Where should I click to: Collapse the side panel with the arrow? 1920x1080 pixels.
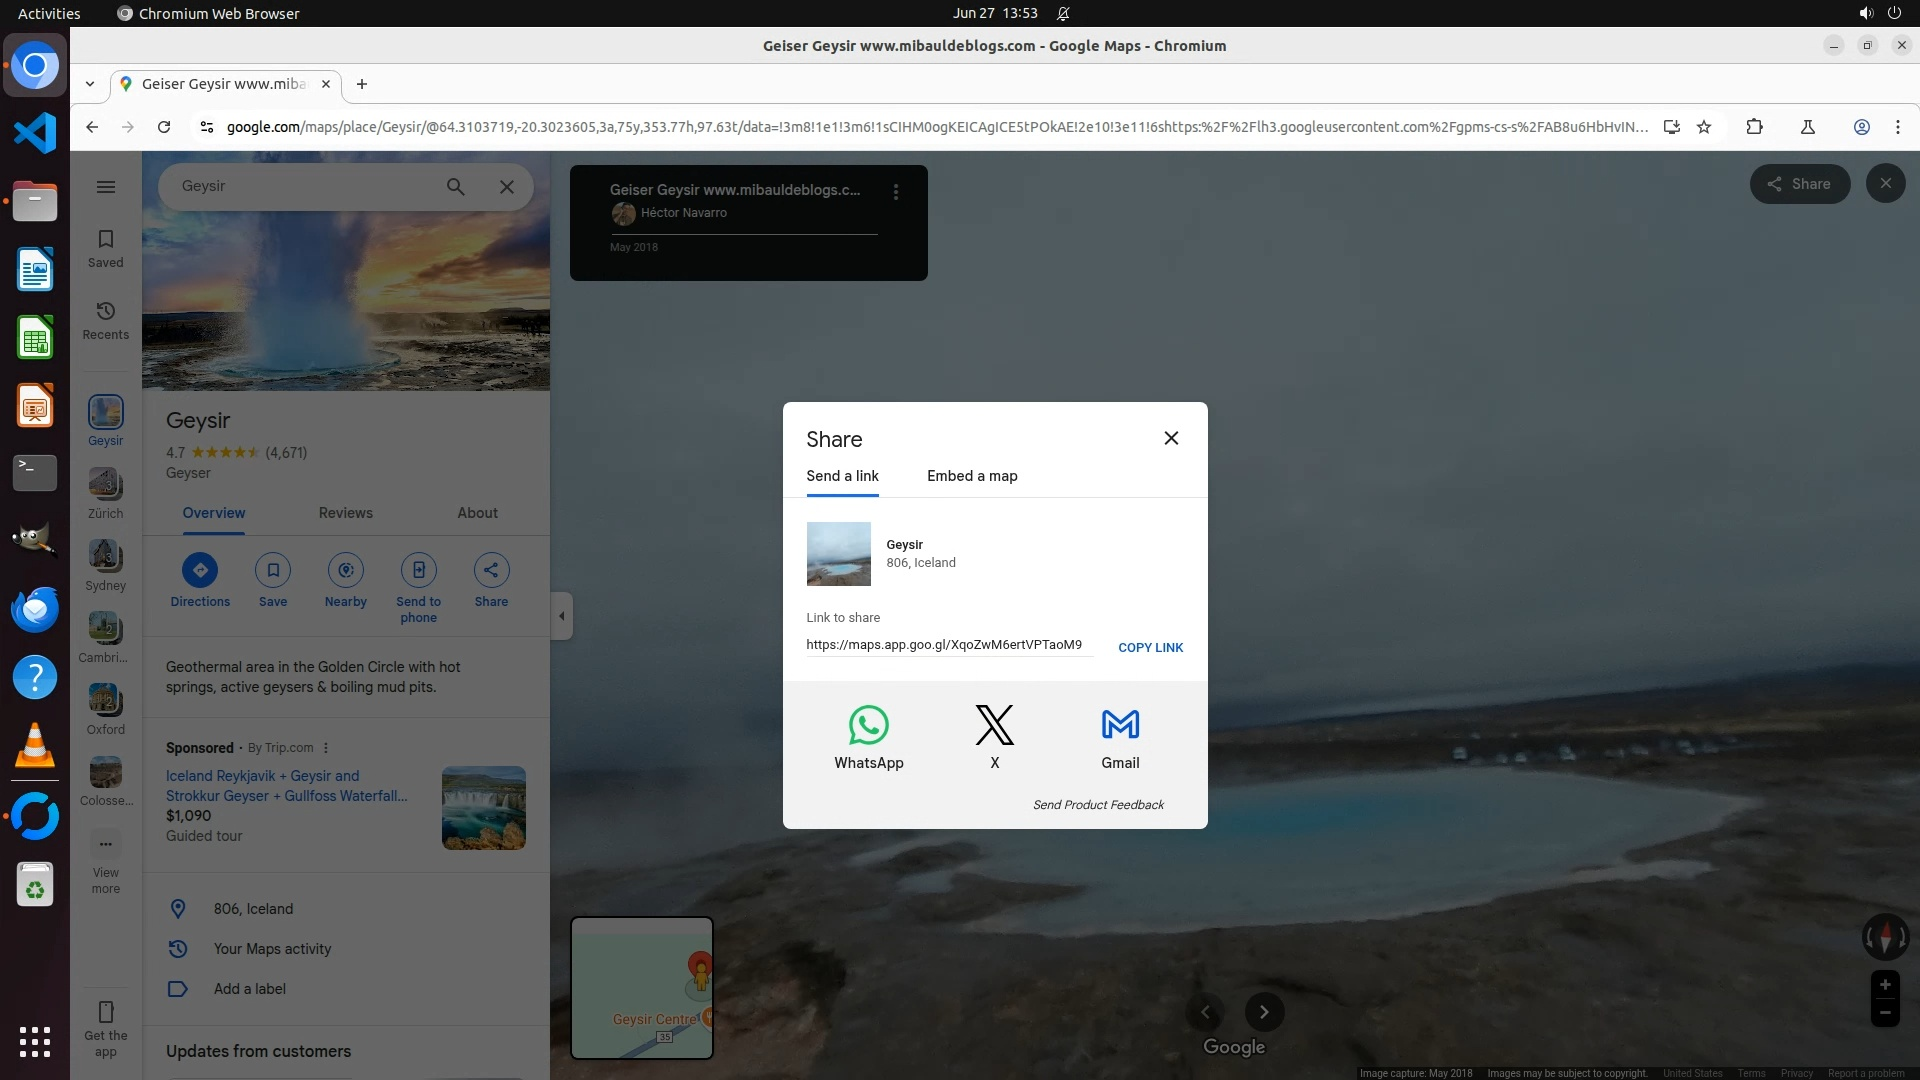point(562,616)
